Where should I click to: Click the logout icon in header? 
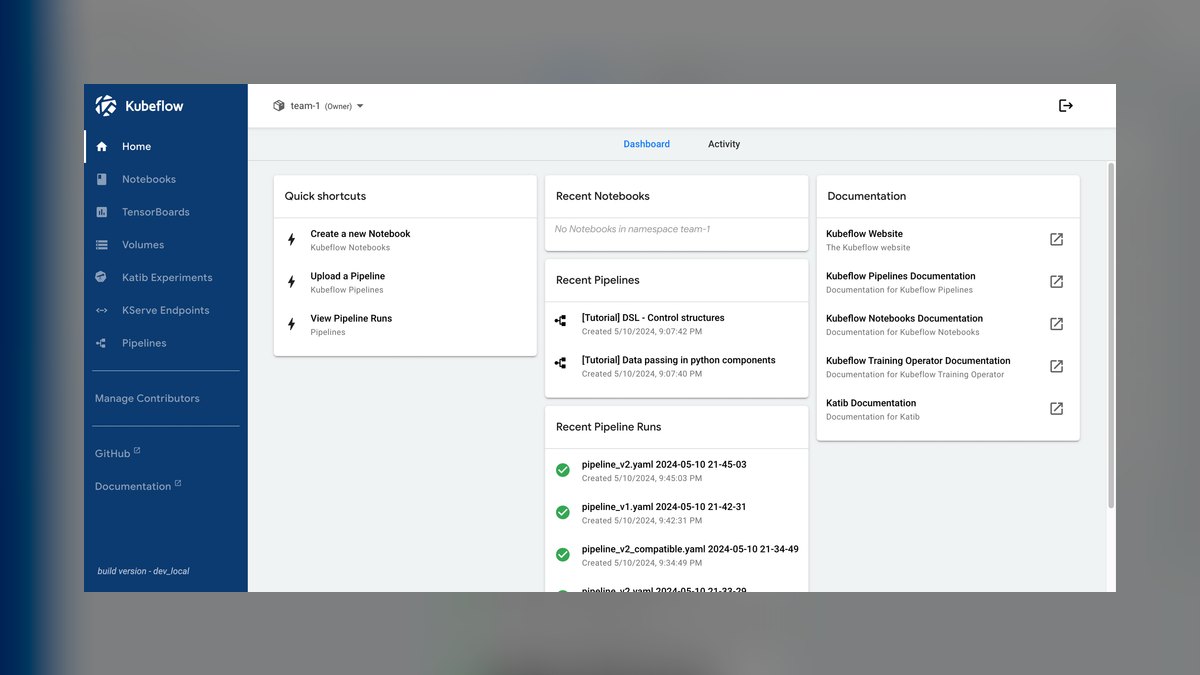1066,106
